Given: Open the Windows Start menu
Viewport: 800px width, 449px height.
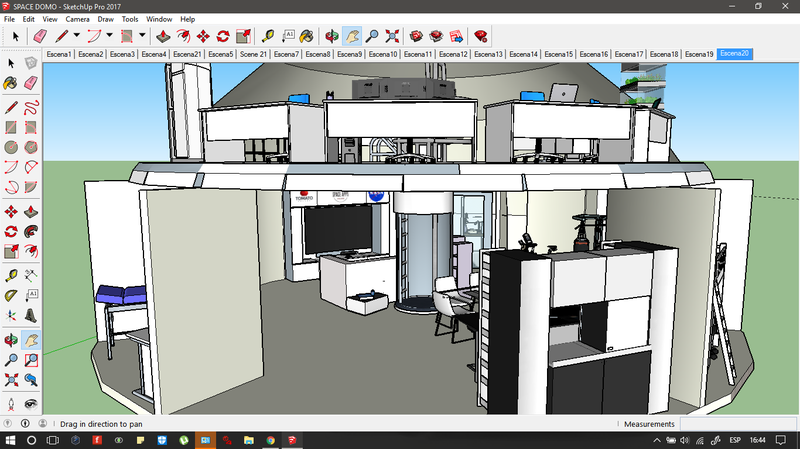Looking at the screenshot, I should (9, 440).
